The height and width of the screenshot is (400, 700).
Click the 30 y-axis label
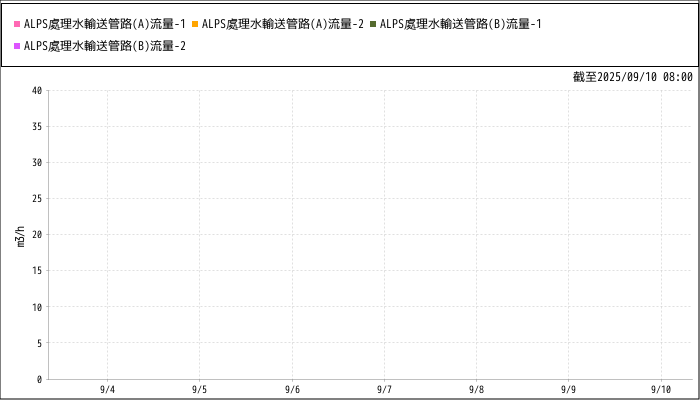click(x=37, y=163)
